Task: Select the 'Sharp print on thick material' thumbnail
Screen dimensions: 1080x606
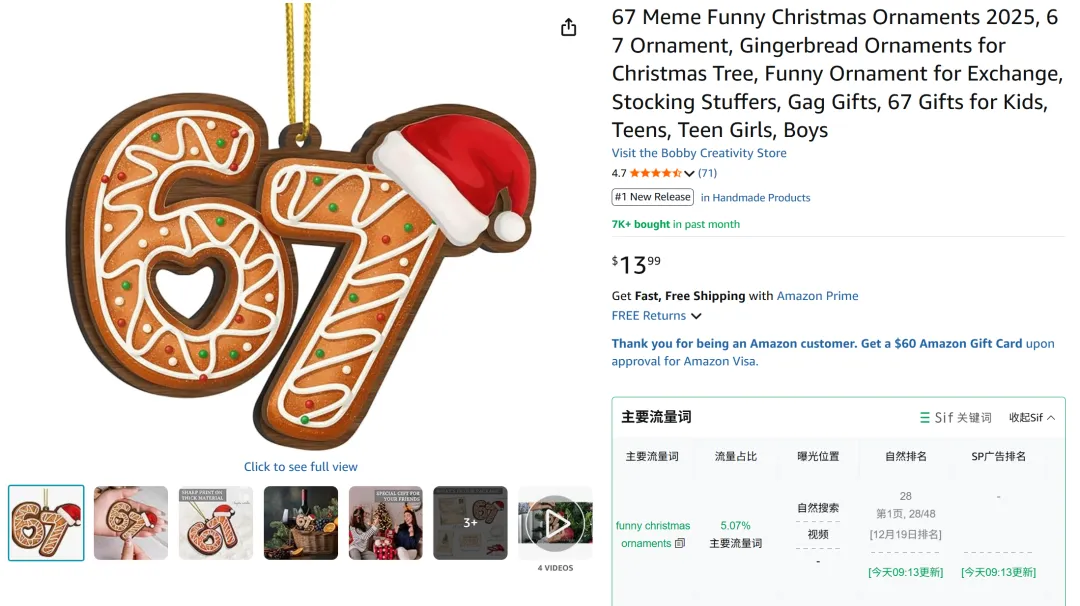Action: [216, 523]
